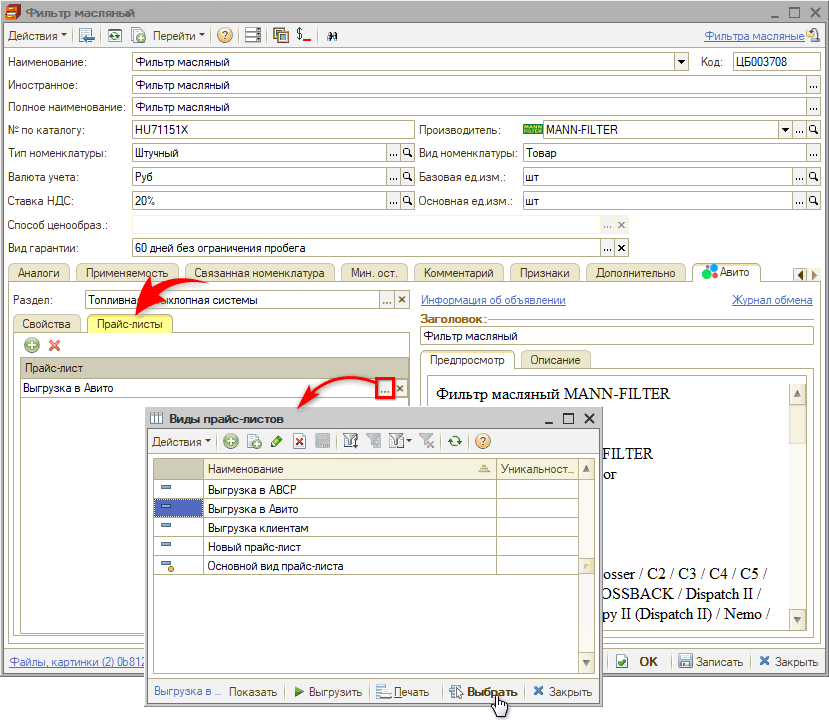The image size is (829, 720).
Task: Open the Производитель dropdown list
Action: 785,130
